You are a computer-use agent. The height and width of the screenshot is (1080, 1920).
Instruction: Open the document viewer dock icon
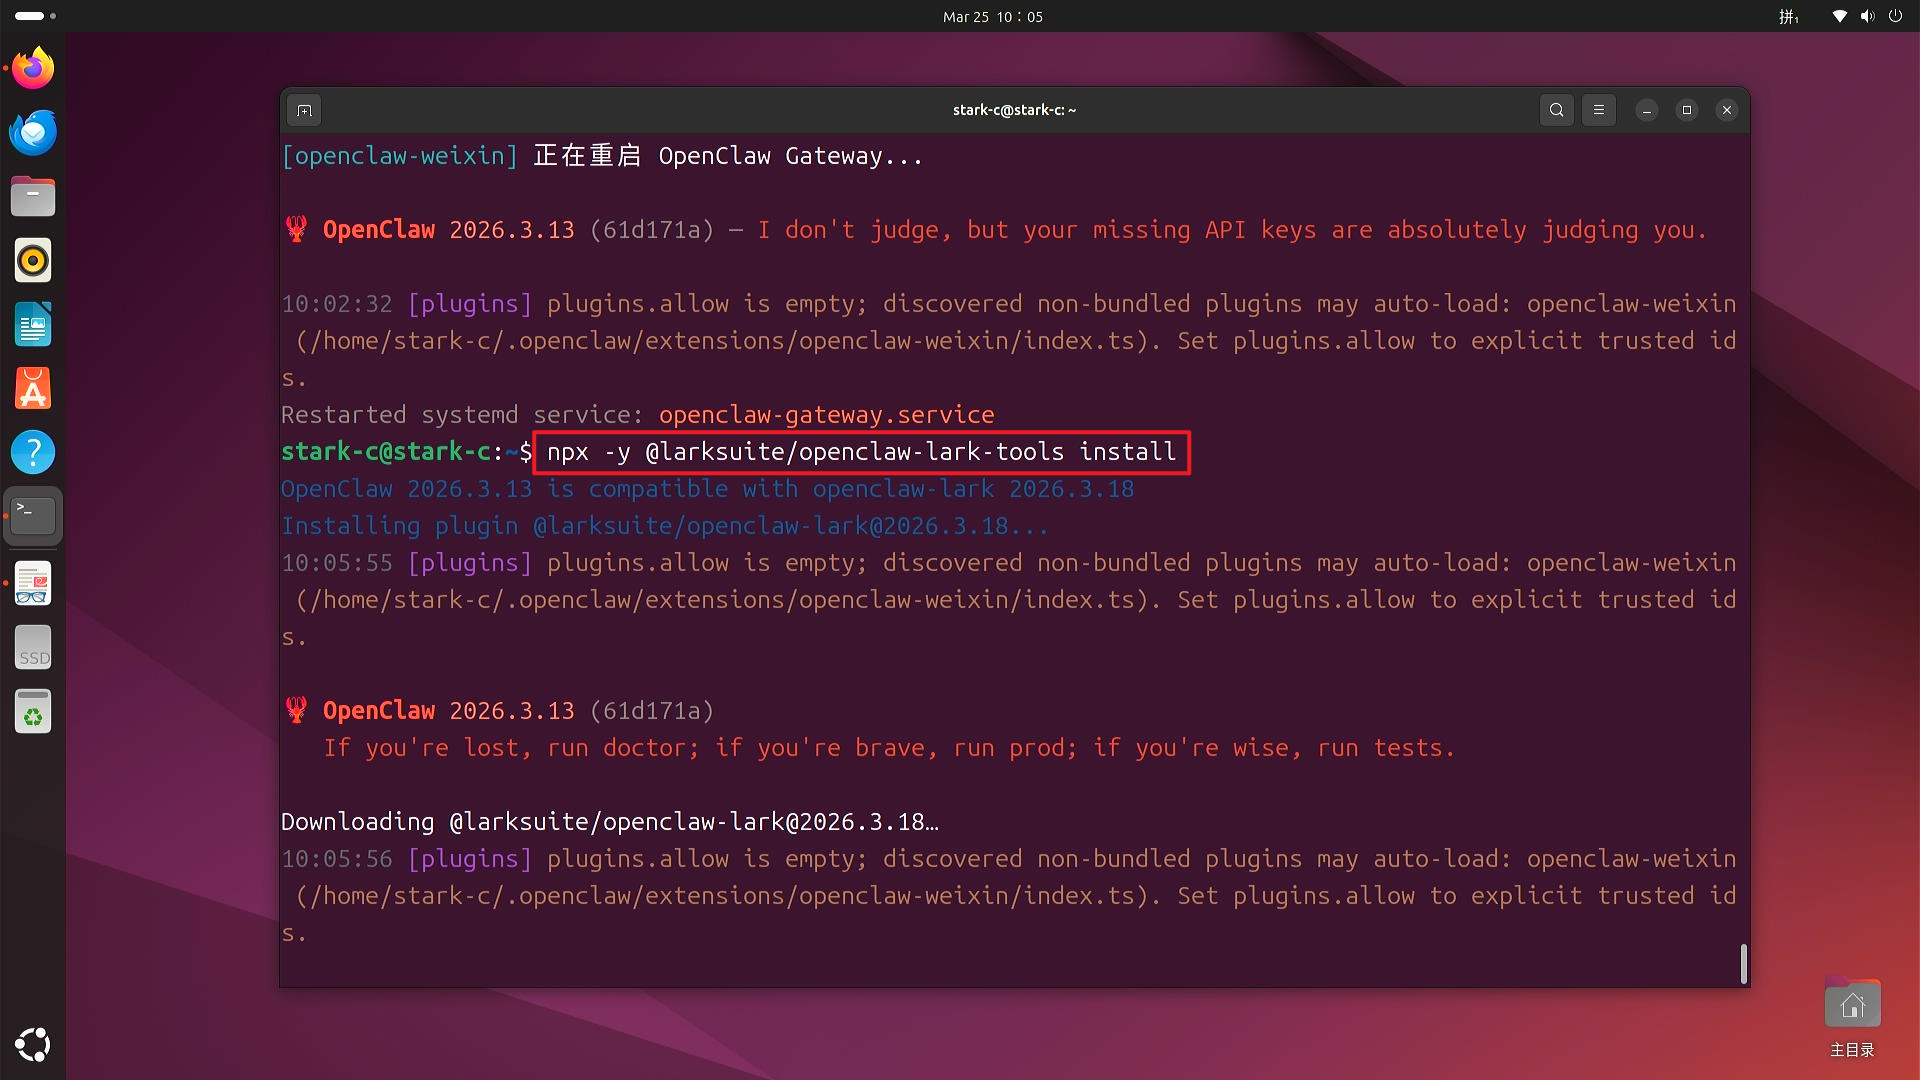click(33, 583)
